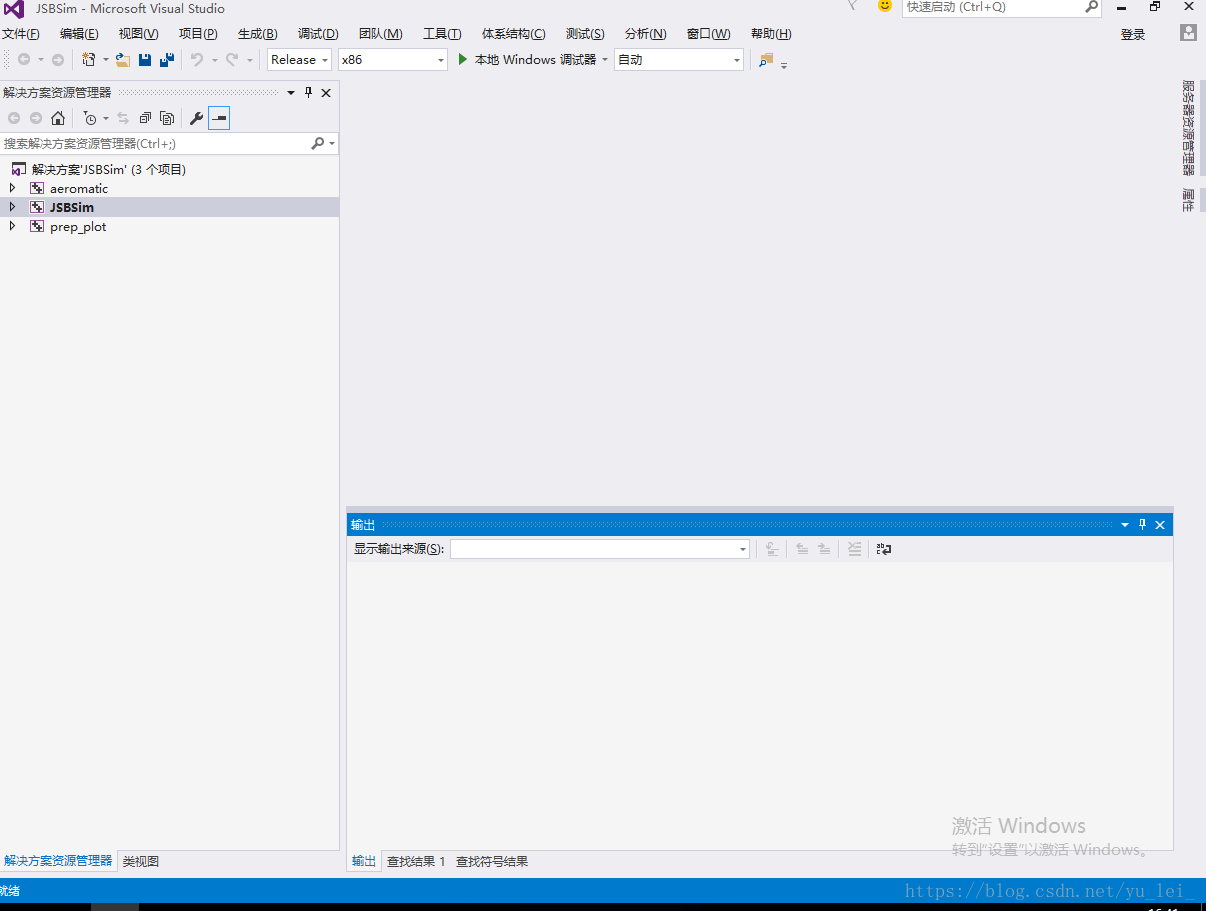
Task: Open the 团队(M) menu
Action: [380, 34]
